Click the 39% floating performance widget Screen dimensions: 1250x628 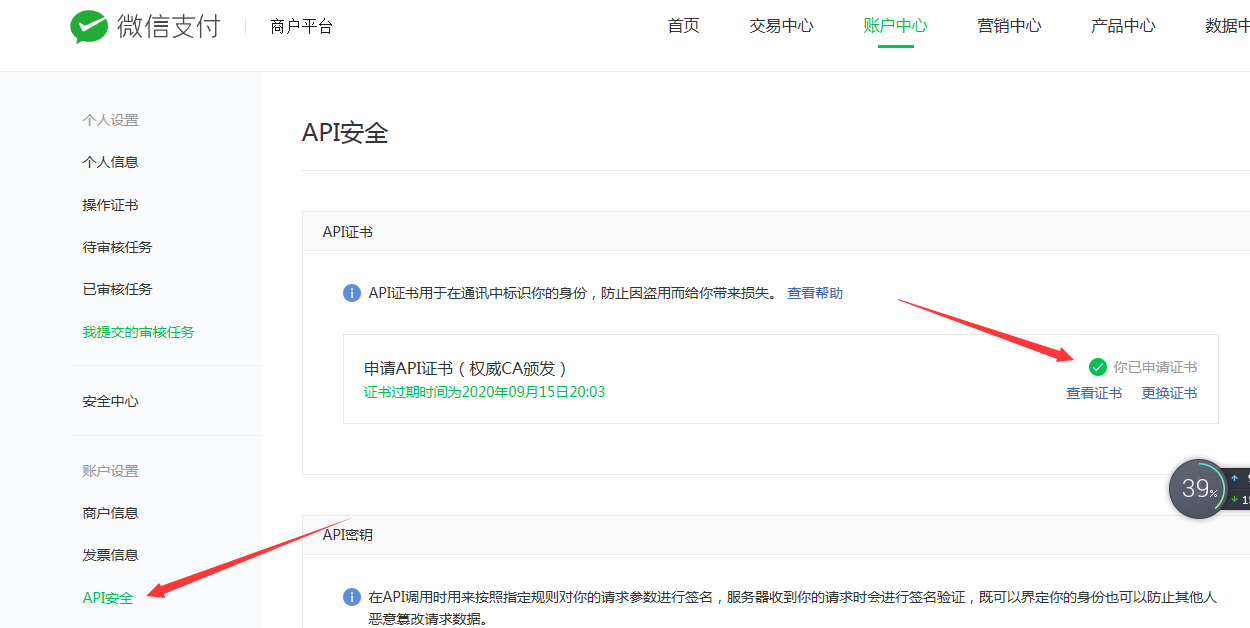coord(1198,489)
